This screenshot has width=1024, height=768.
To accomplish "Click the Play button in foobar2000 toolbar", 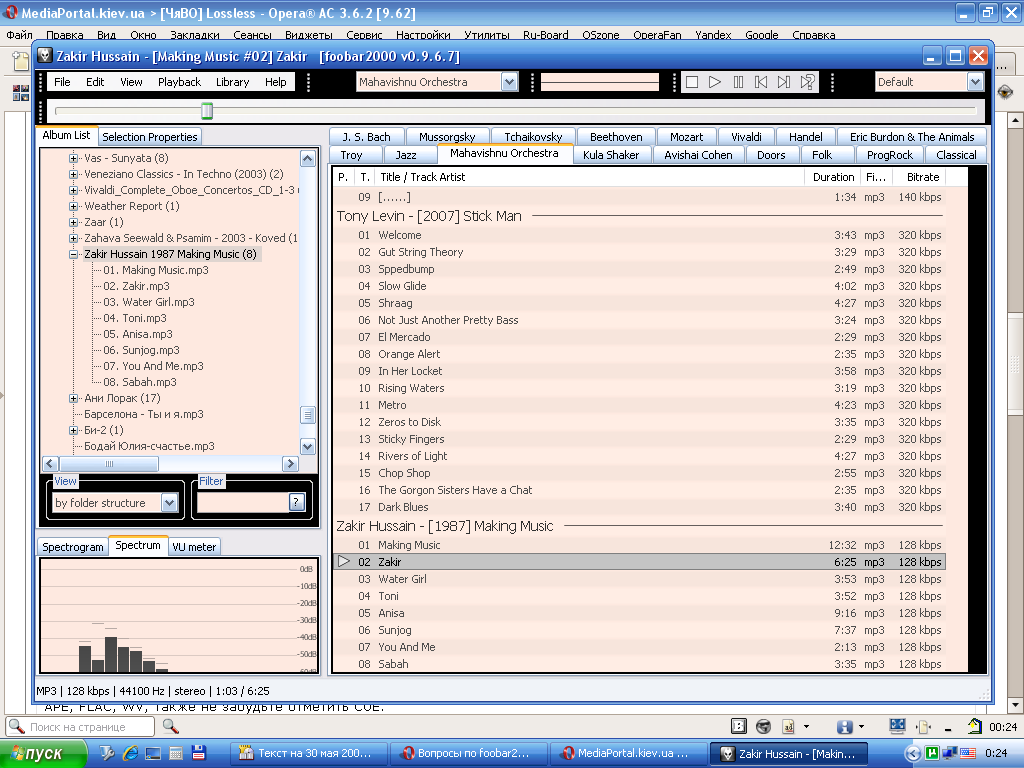I will tap(715, 82).
